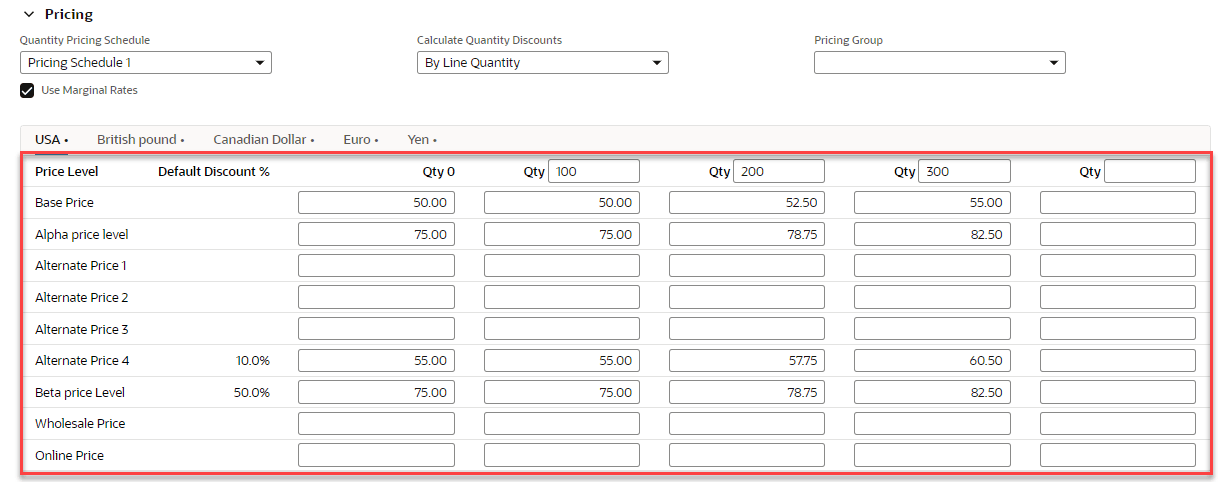Click the Wholesale Price row label
This screenshot has width=1223, height=482.
[x=80, y=424]
